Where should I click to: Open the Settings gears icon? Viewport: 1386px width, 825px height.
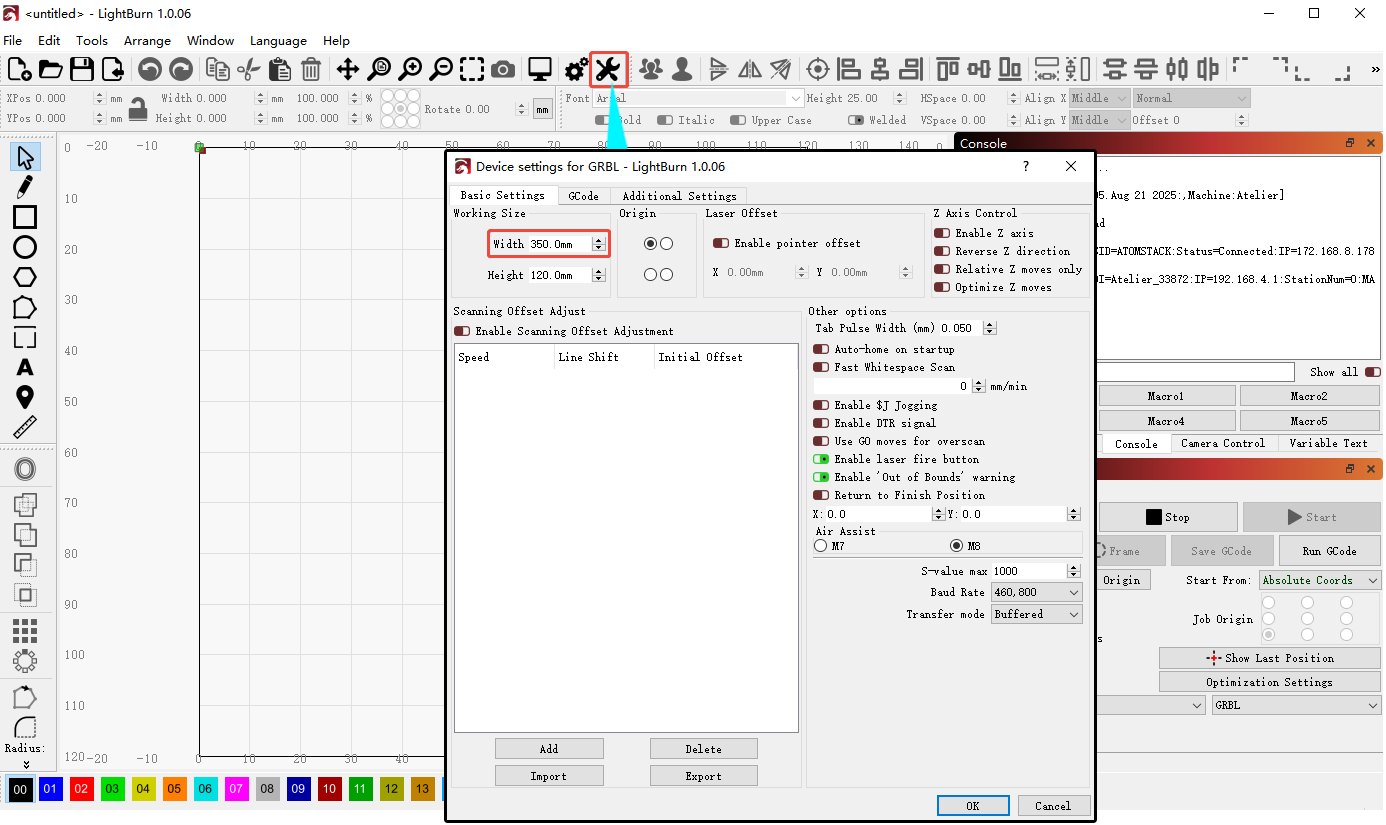pos(576,69)
